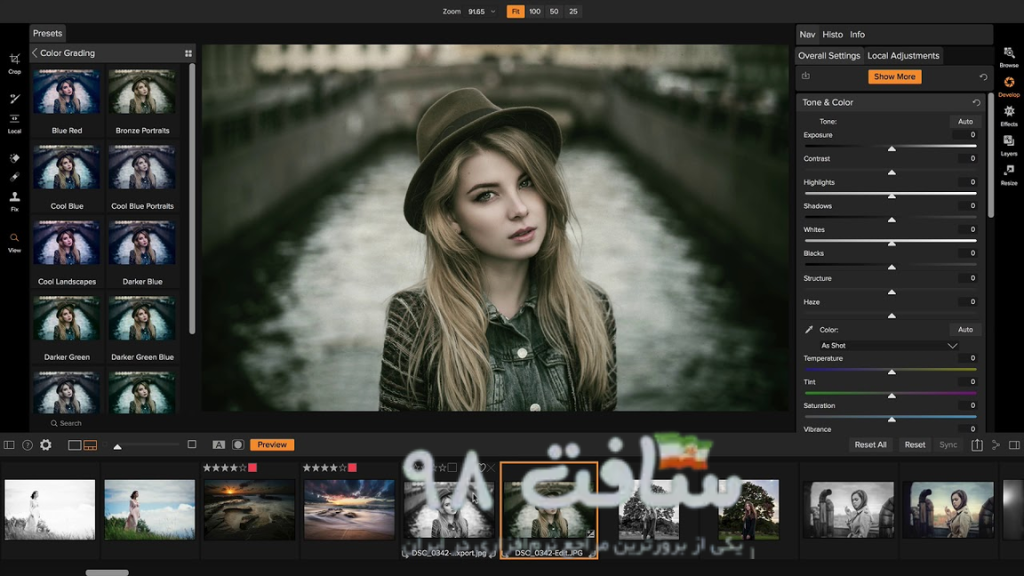
Task: Open the Develop module
Action: click(1009, 86)
